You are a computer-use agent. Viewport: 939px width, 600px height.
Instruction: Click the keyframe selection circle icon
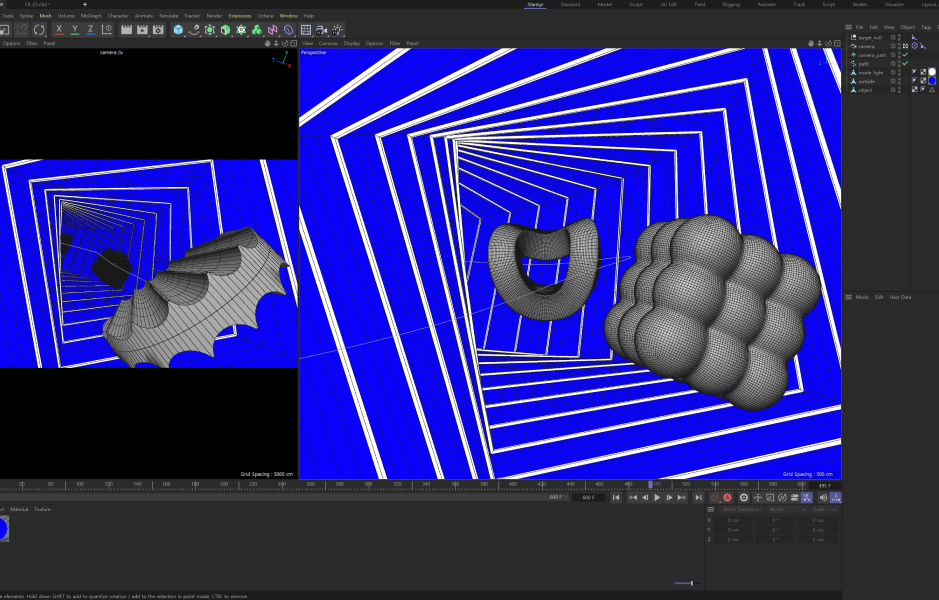pyautogui.click(x=744, y=498)
